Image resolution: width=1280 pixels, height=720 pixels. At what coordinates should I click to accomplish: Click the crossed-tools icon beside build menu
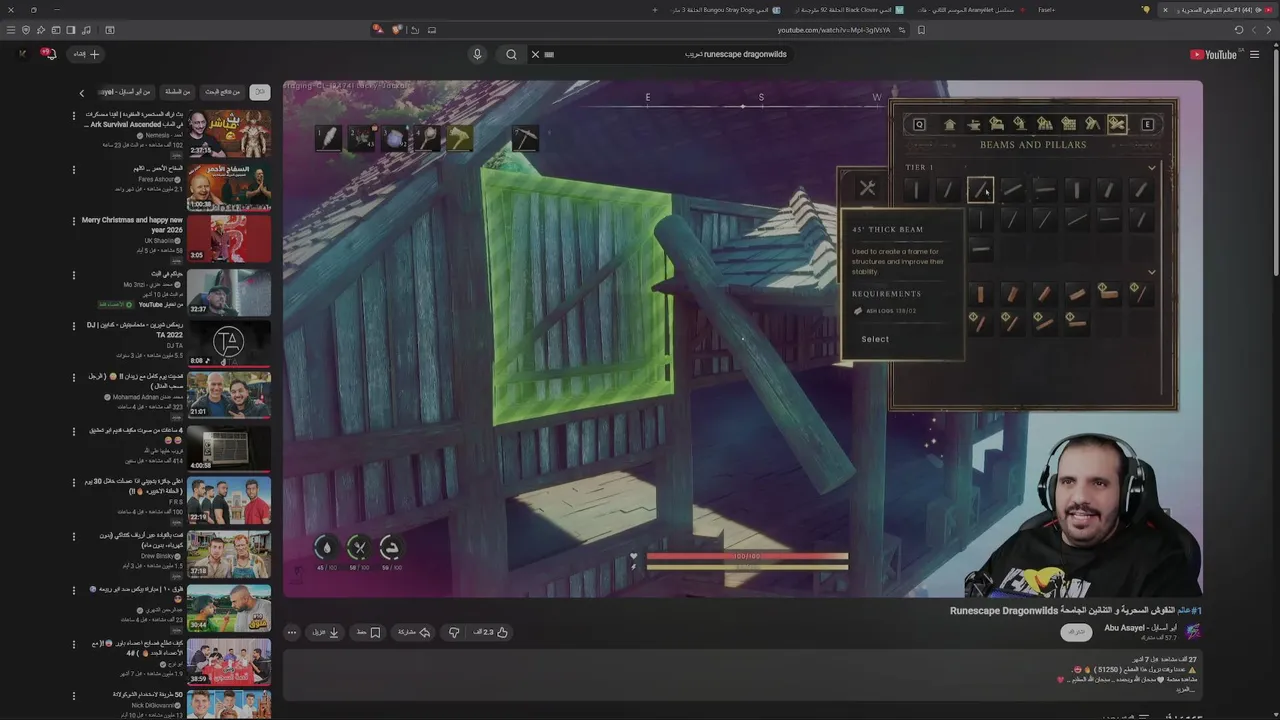(866, 187)
